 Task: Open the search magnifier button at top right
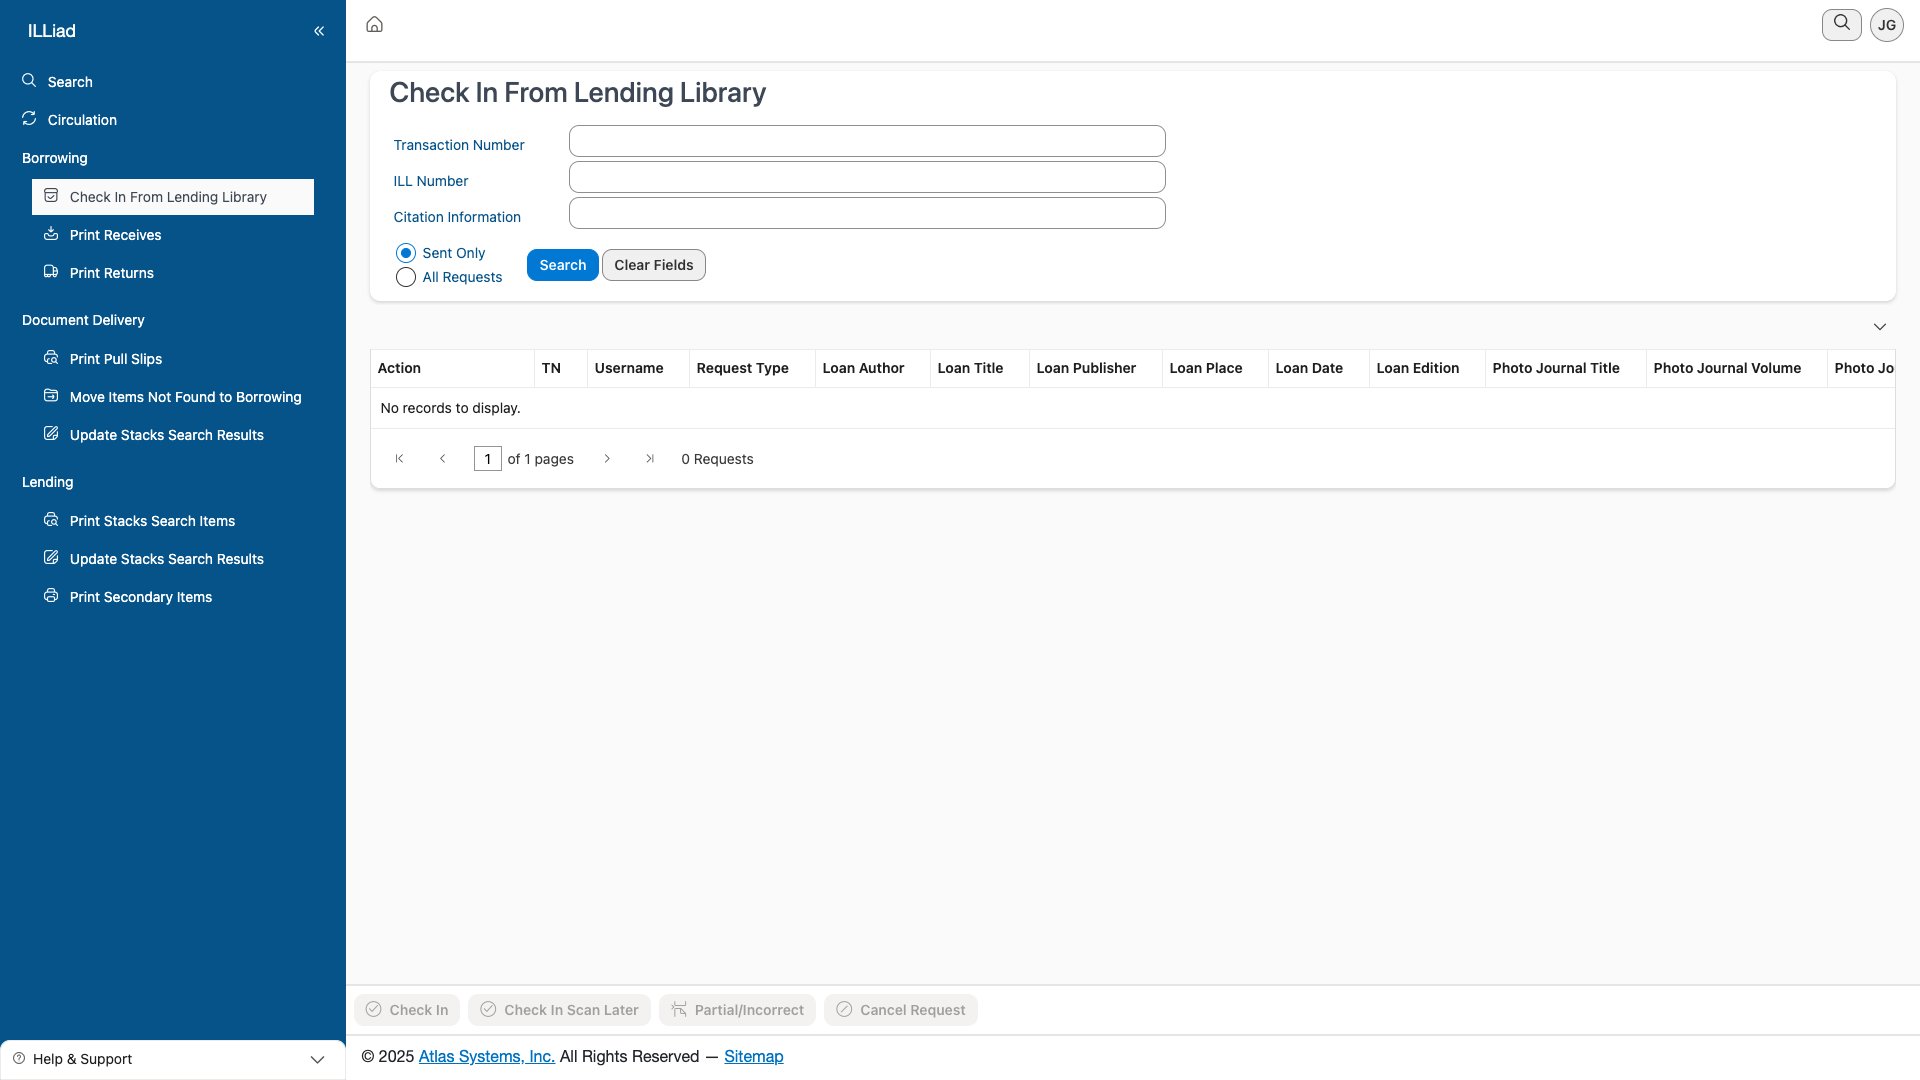pos(1841,24)
